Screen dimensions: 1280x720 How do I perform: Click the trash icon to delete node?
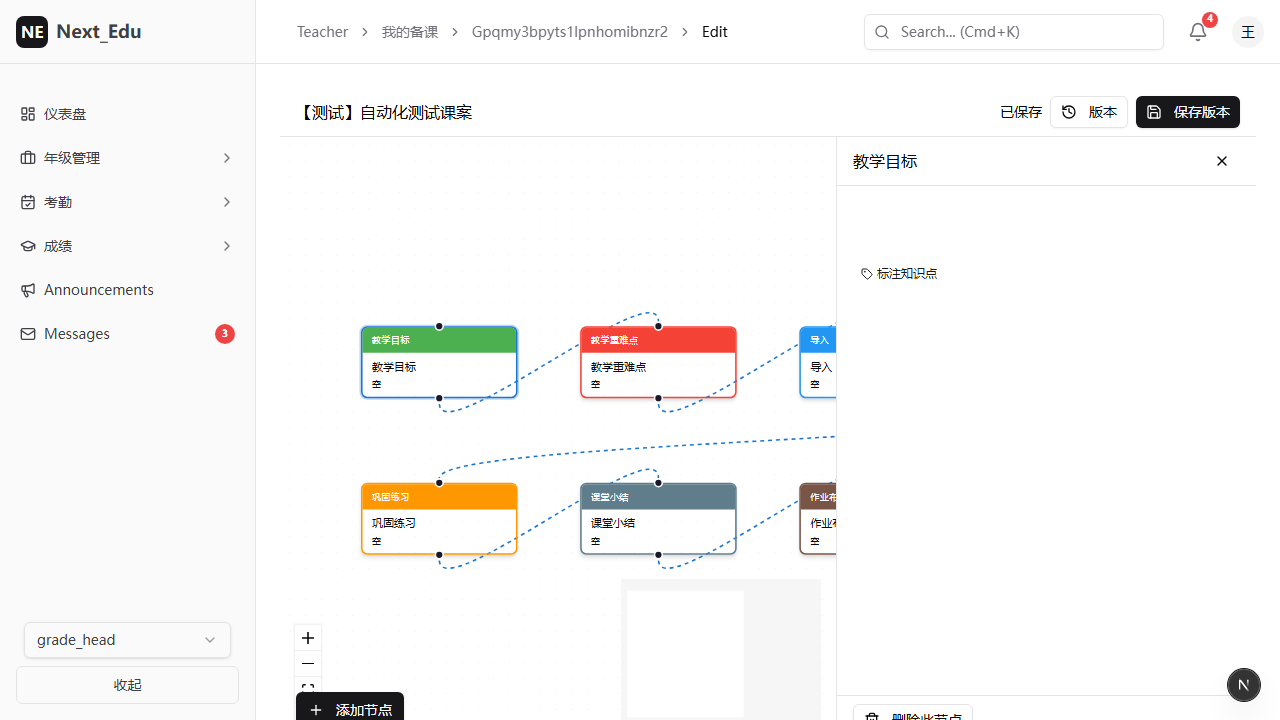[x=872, y=717]
